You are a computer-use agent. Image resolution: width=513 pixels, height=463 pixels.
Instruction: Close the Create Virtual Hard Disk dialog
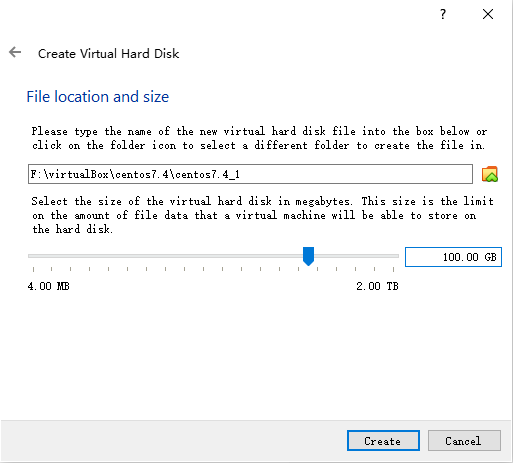(x=488, y=14)
